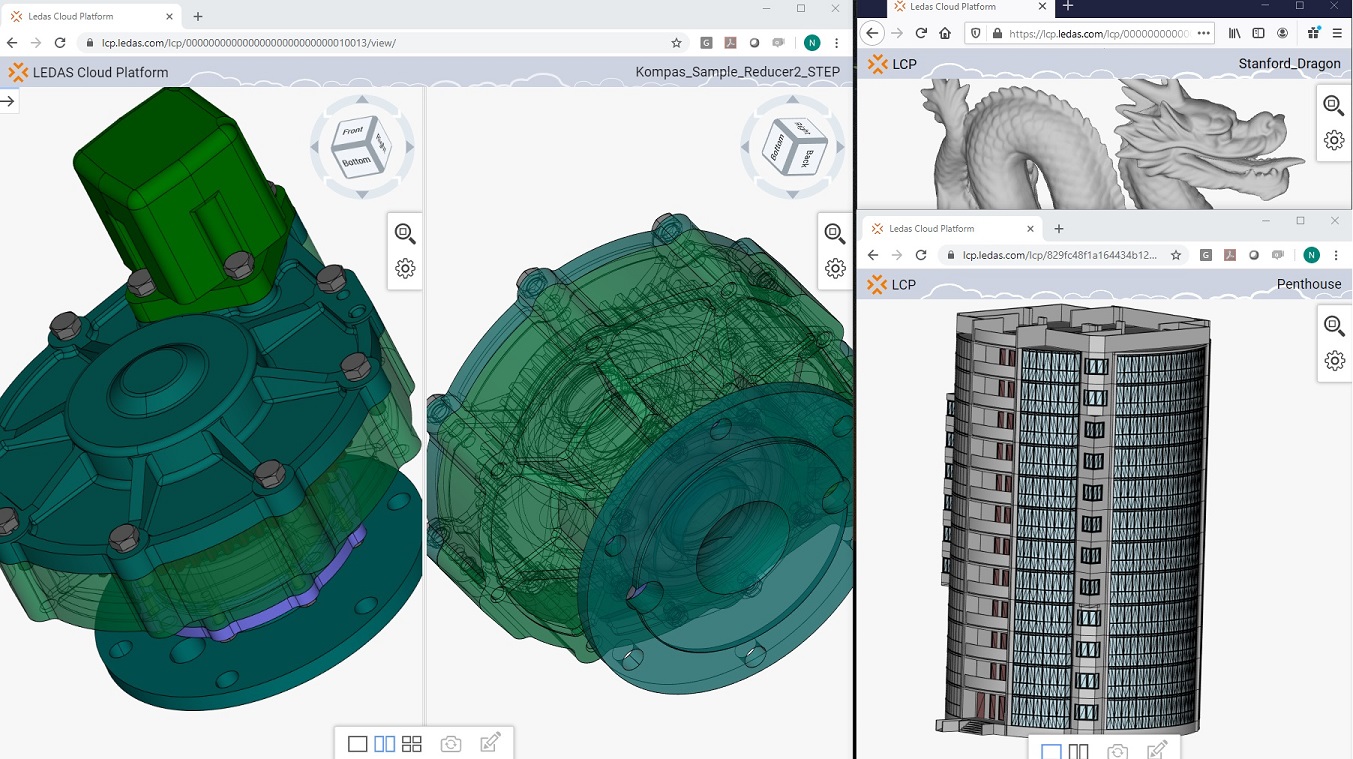Select Ledas Cloud Platform tab in Penthouse window
The height and width of the screenshot is (759, 1353).
pyautogui.click(x=950, y=228)
